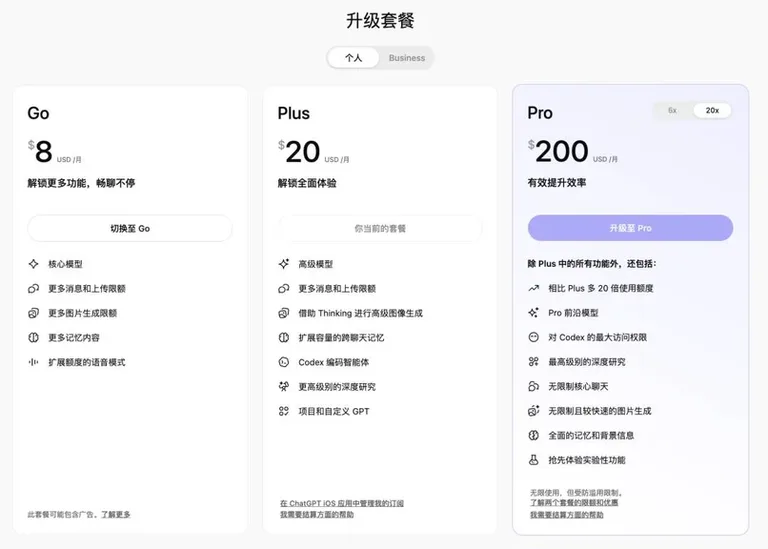Click the 升级至 Pro button
The image size is (768, 549).
click(x=630, y=228)
